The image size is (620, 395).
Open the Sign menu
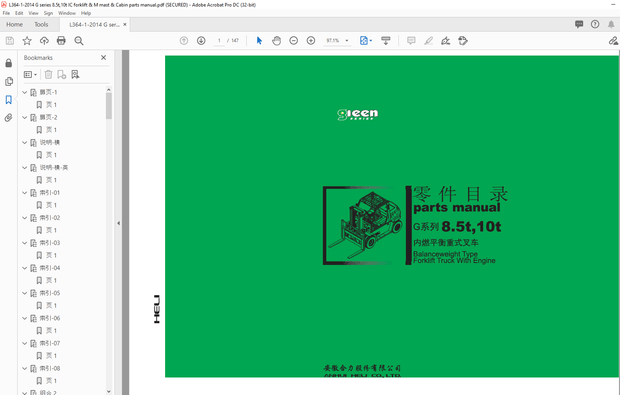point(48,13)
